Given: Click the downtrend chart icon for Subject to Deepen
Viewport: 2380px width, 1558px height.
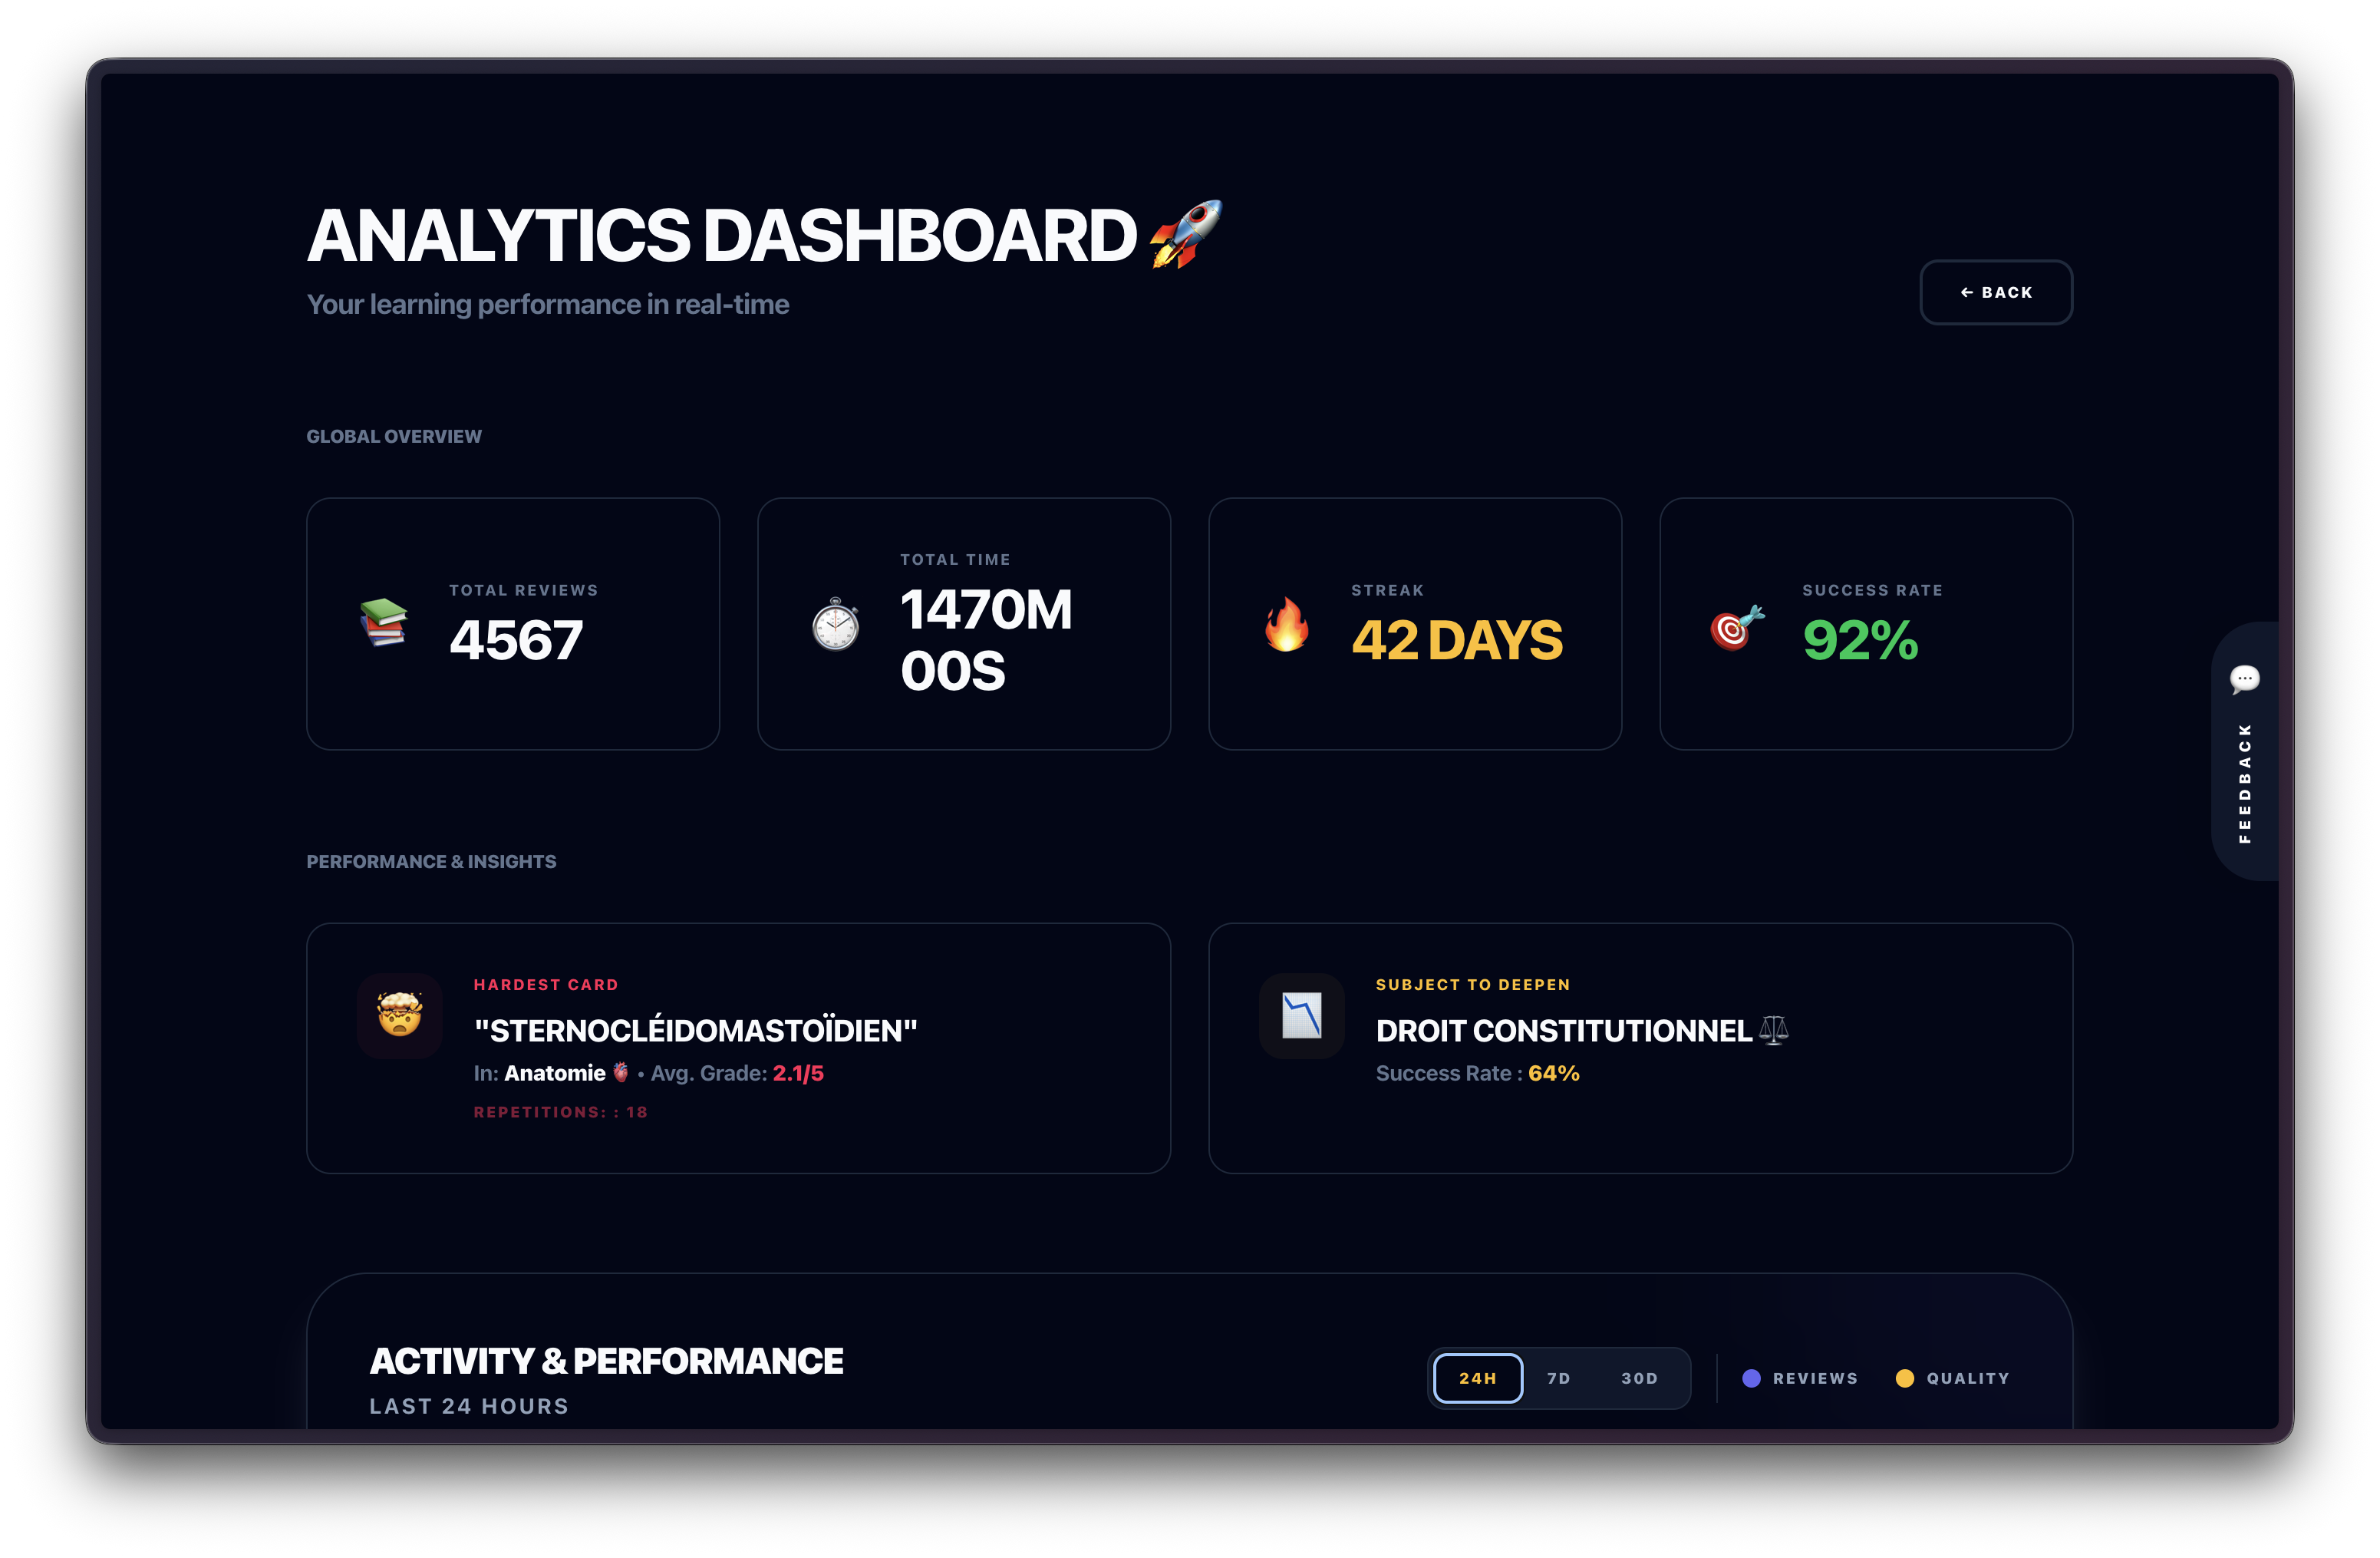Looking at the screenshot, I should coord(1301,1015).
